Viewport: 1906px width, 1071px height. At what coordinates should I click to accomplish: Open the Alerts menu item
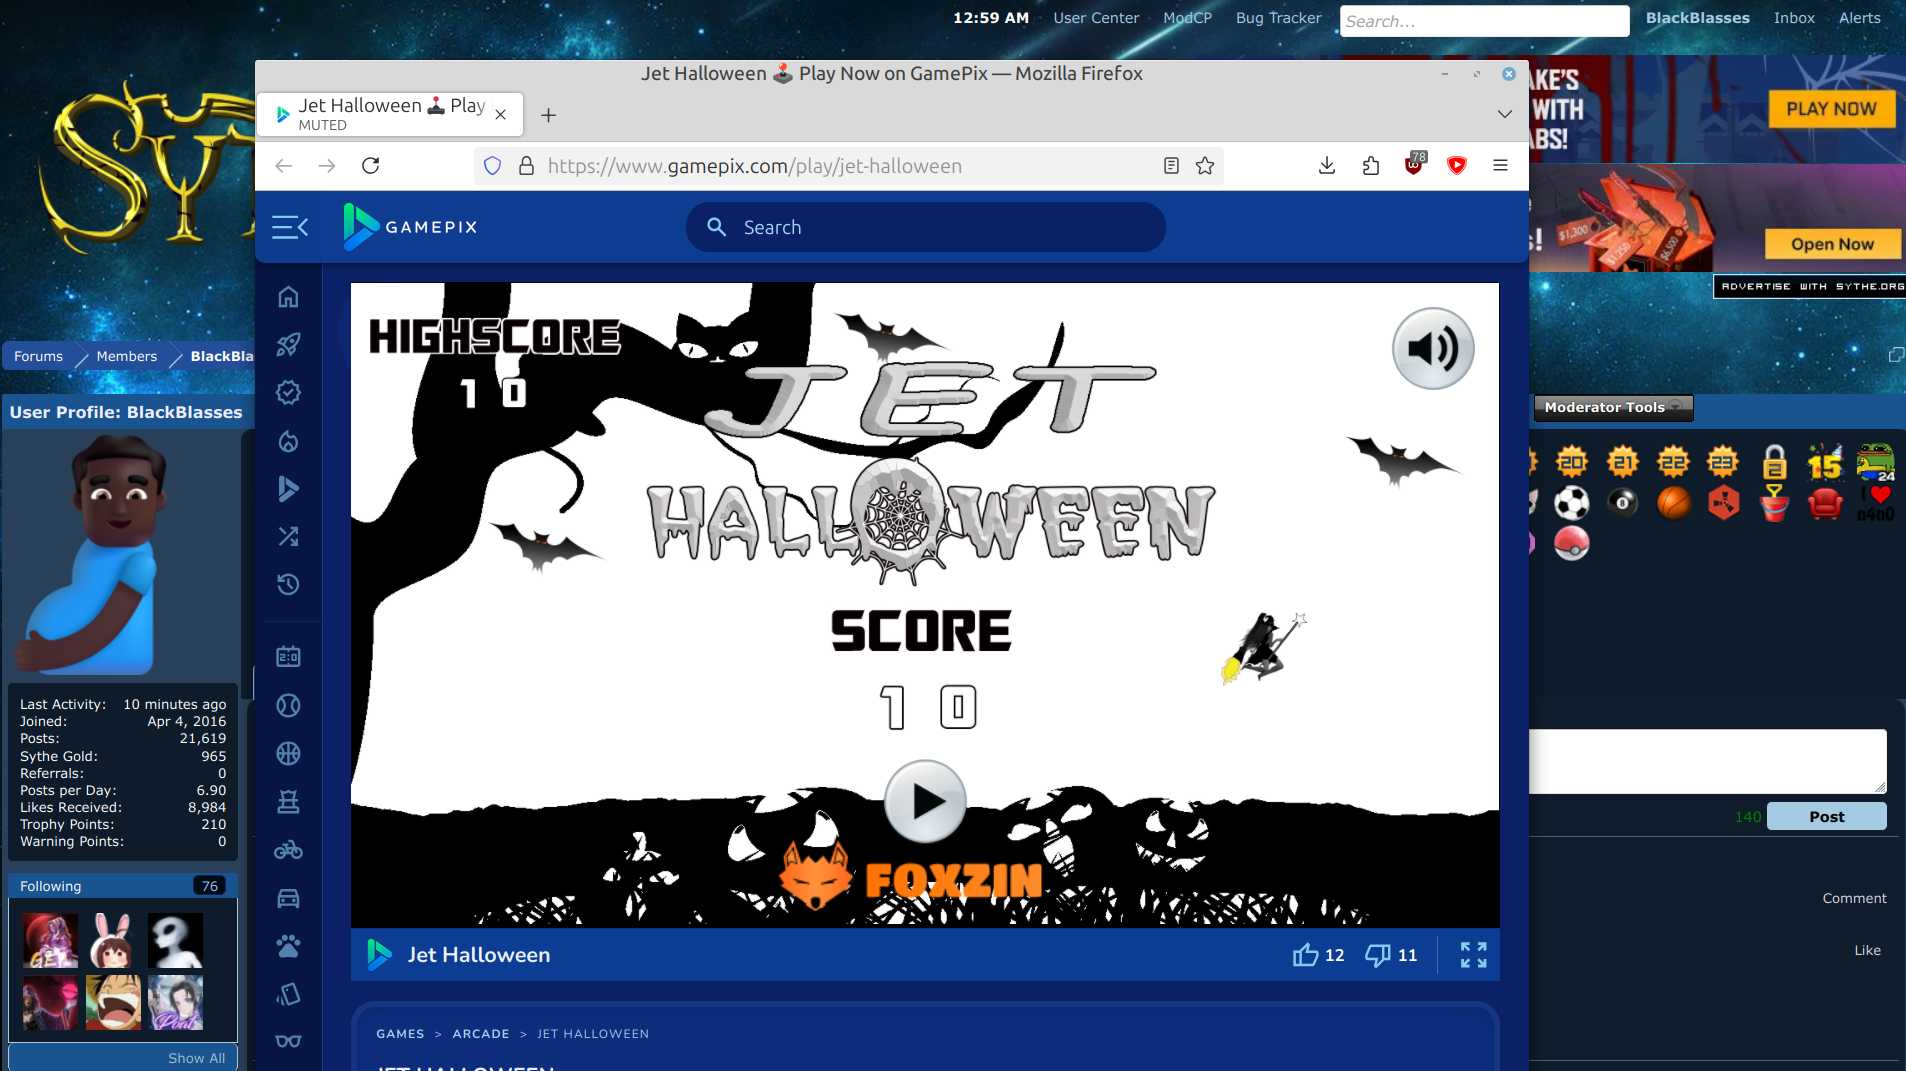point(1859,18)
